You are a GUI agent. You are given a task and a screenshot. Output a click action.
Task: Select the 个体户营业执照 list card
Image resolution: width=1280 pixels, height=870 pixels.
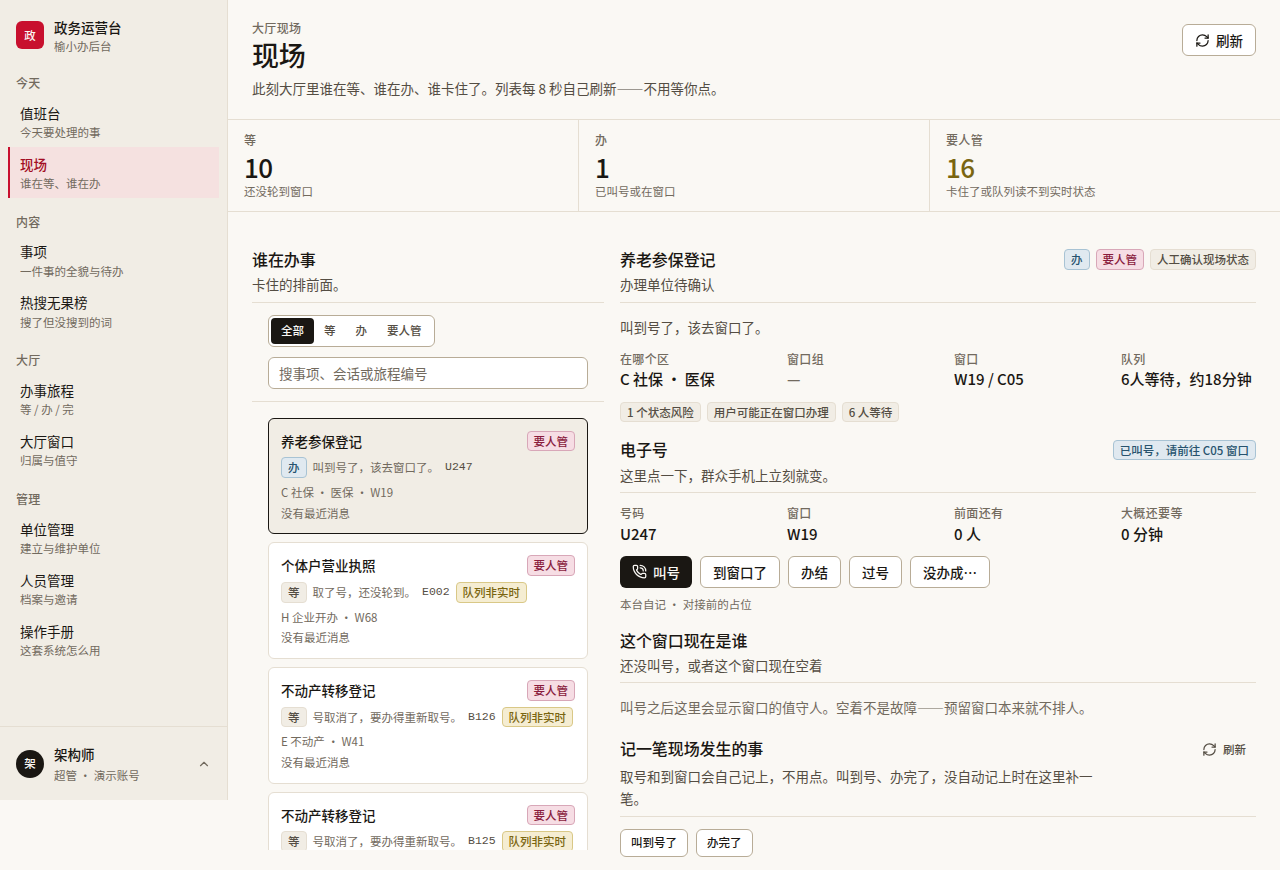click(428, 600)
